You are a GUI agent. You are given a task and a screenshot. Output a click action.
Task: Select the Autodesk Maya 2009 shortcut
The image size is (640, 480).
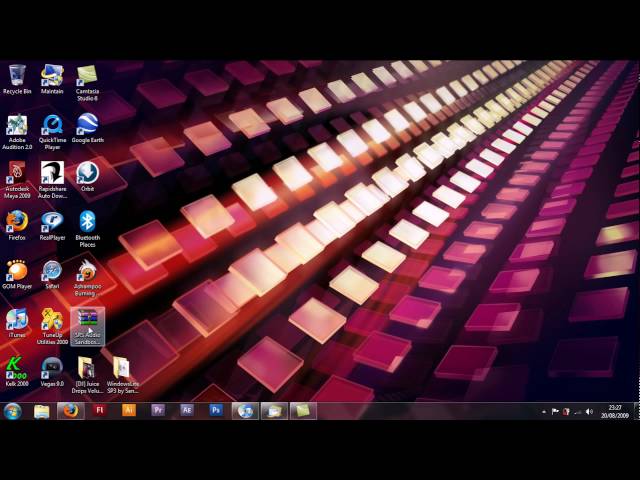point(17,180)
